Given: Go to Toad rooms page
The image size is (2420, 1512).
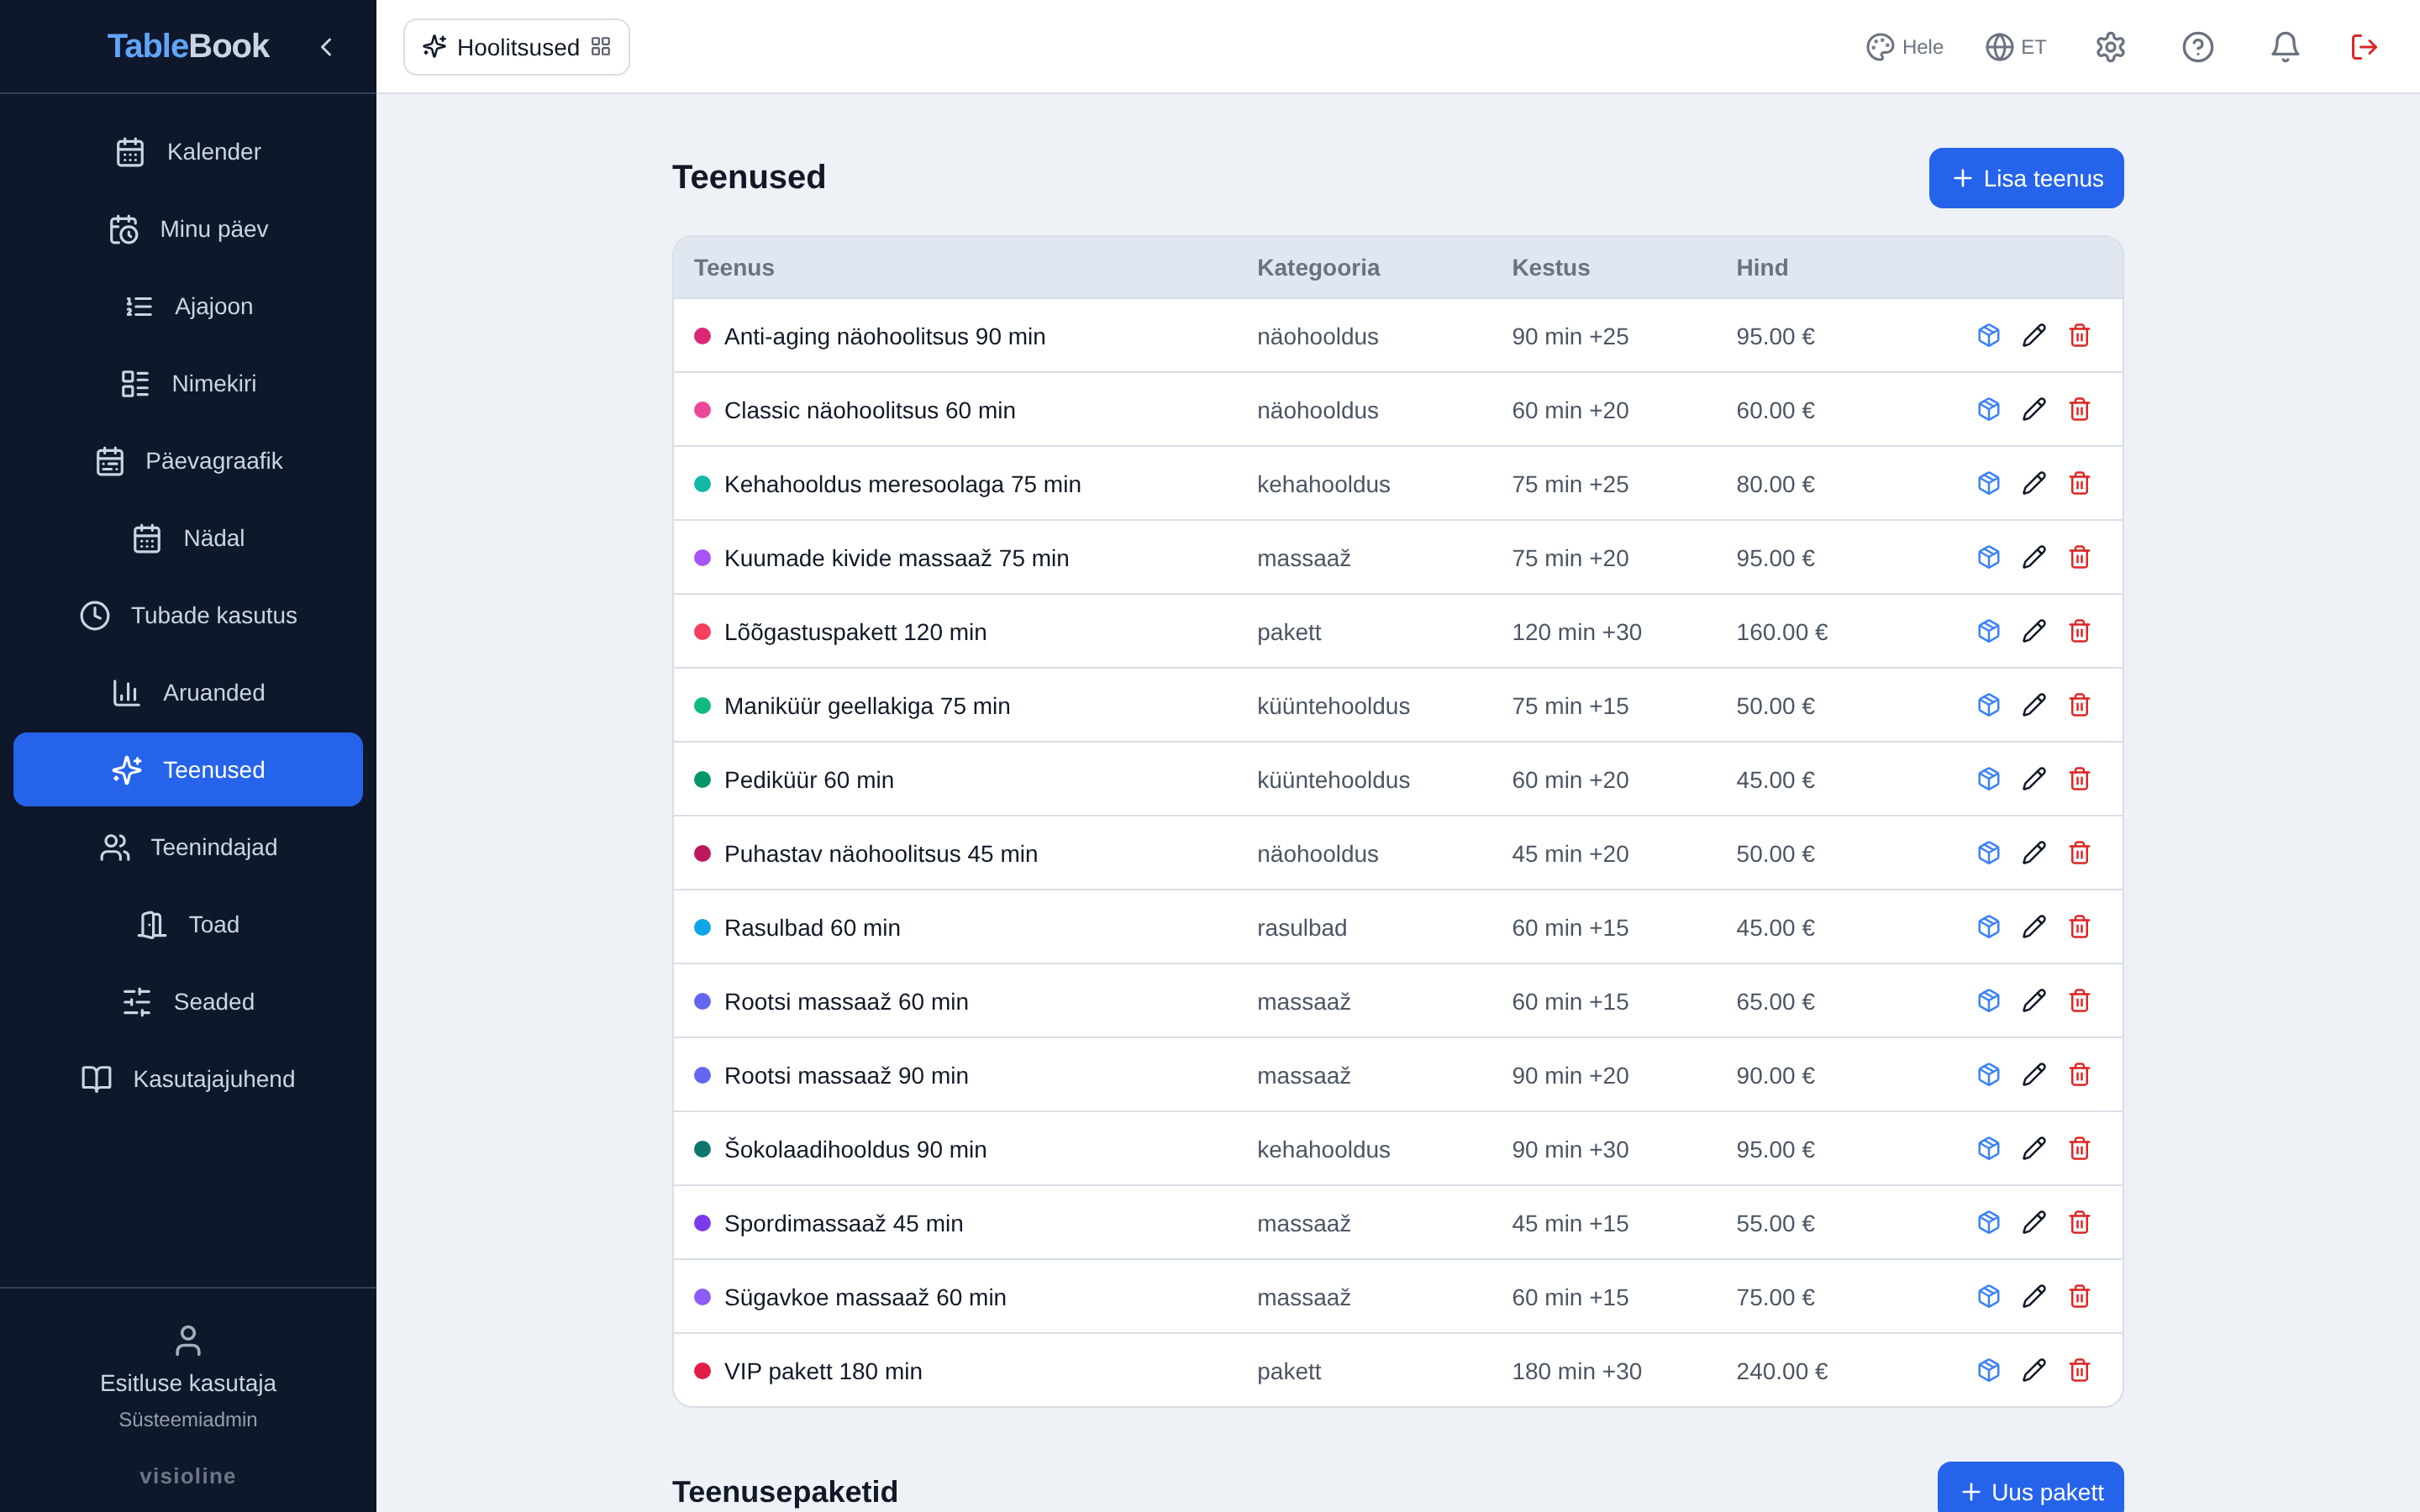Looking at the screenshot, I should click(x=188, y=924).
